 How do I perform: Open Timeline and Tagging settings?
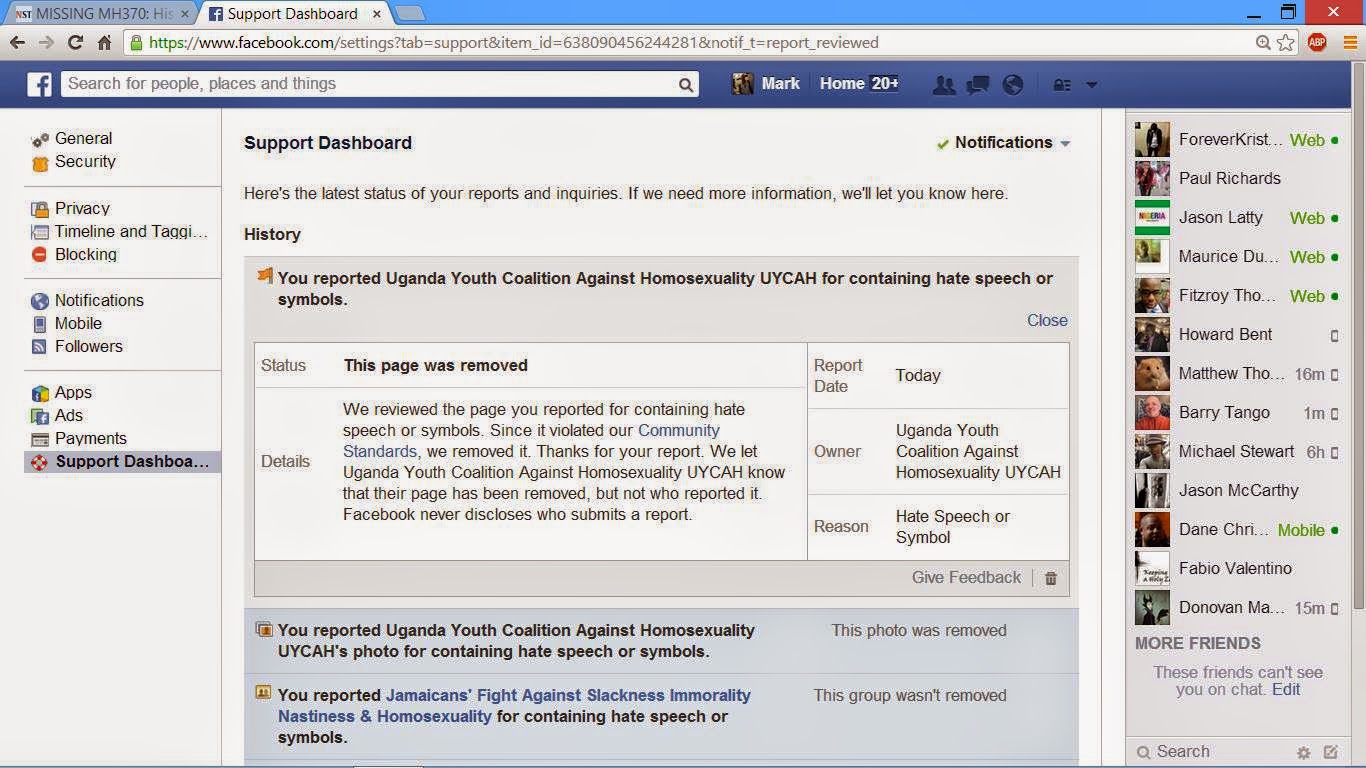[x=131, y=231]
